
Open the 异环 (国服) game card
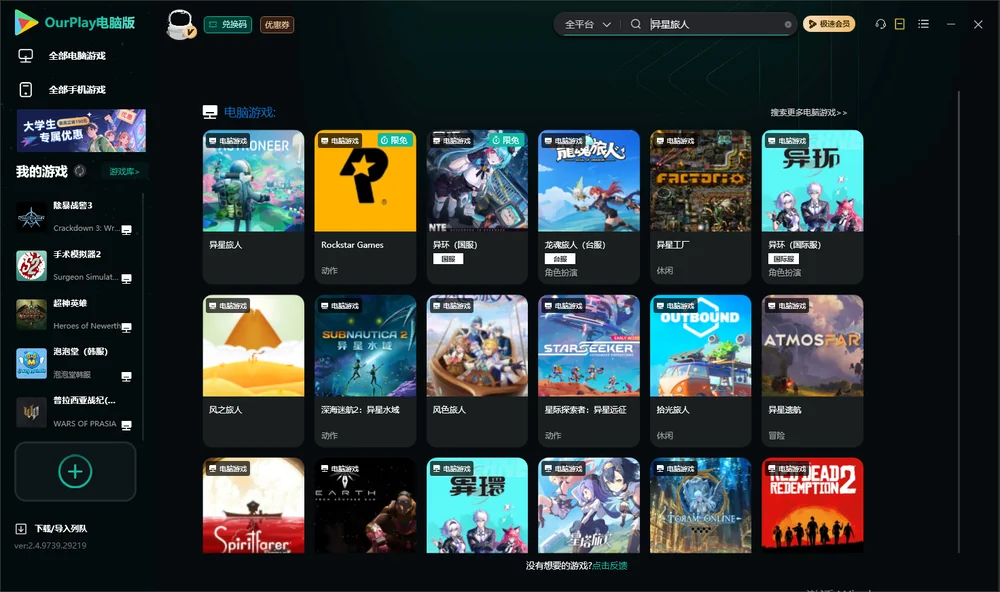click(x=477, y=207)
